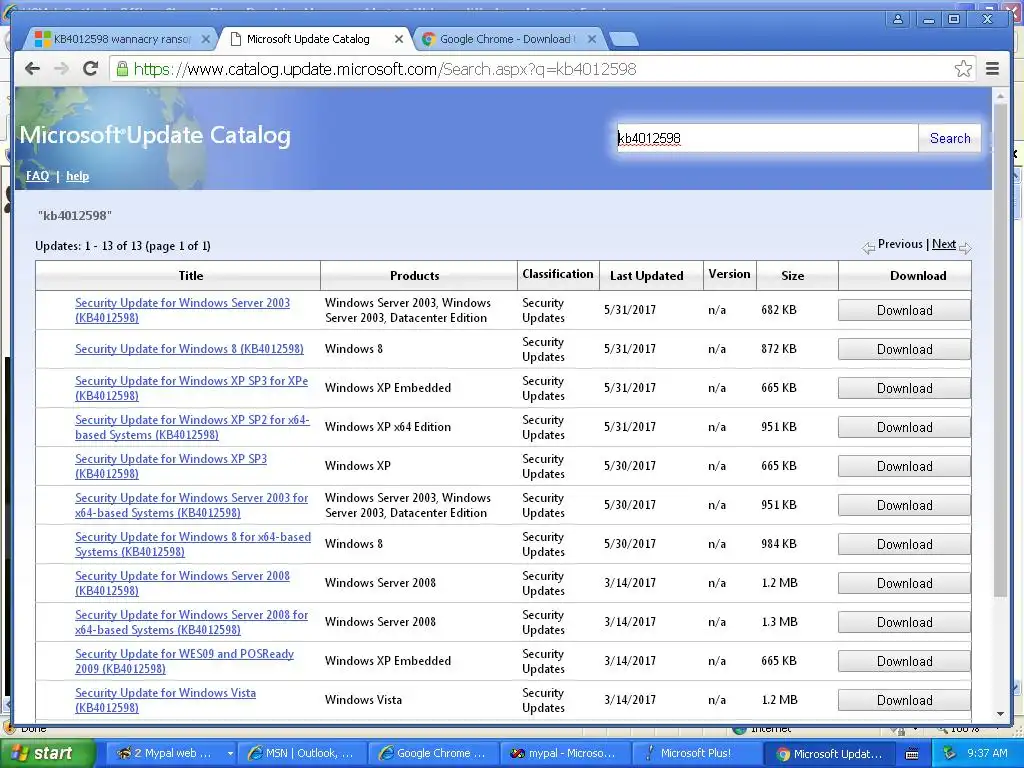Open Security Update for Windows Server 2008 (KB4012598)
This screenshot has width=1024, height=768.
tap(182, 583)
